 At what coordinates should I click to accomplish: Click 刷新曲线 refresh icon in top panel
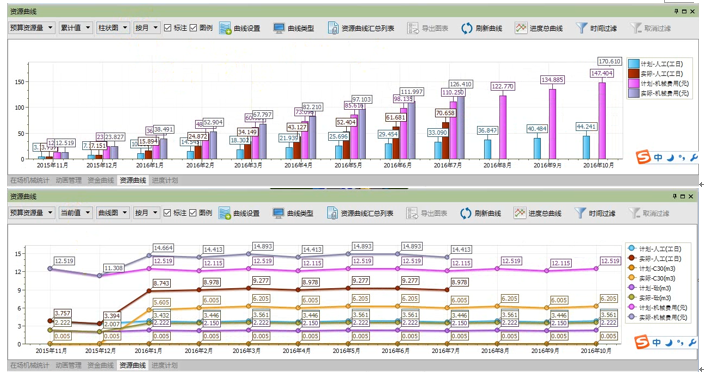(467, 28)
